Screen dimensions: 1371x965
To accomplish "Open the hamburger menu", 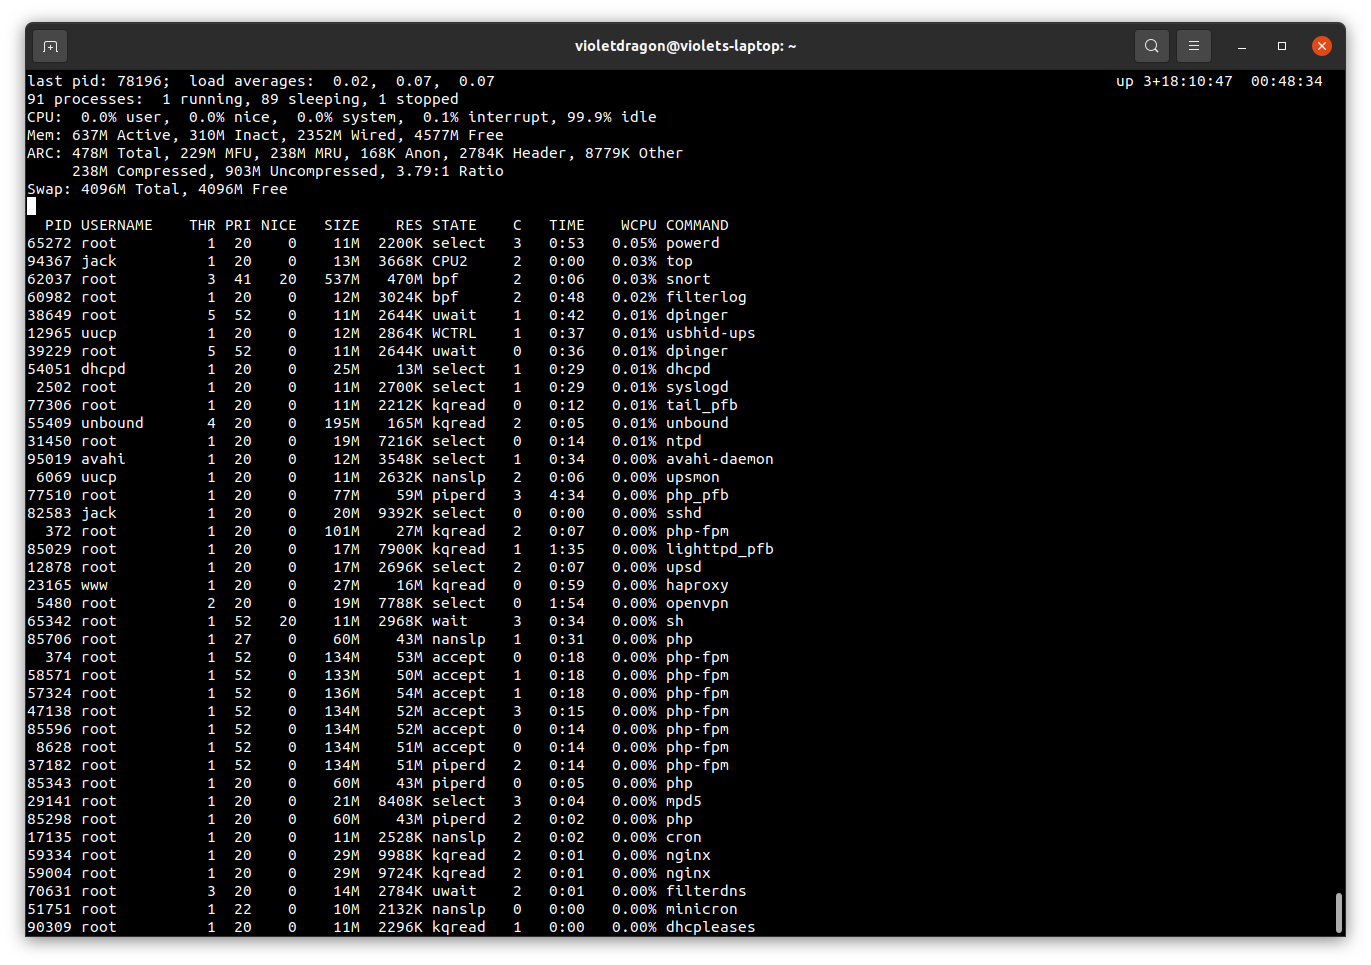I will coord(1194,46).
